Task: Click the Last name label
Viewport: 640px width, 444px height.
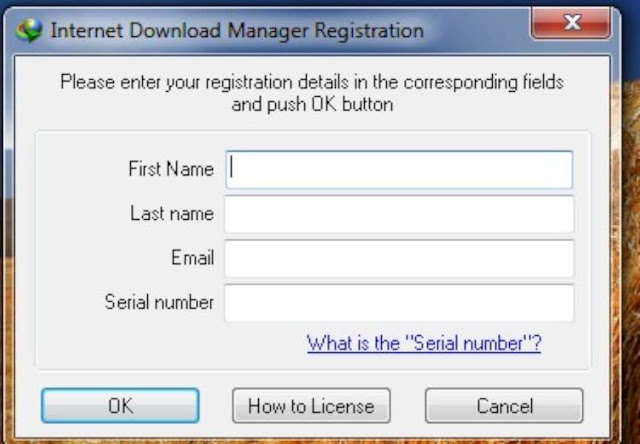Action: [x=172, y=213]
